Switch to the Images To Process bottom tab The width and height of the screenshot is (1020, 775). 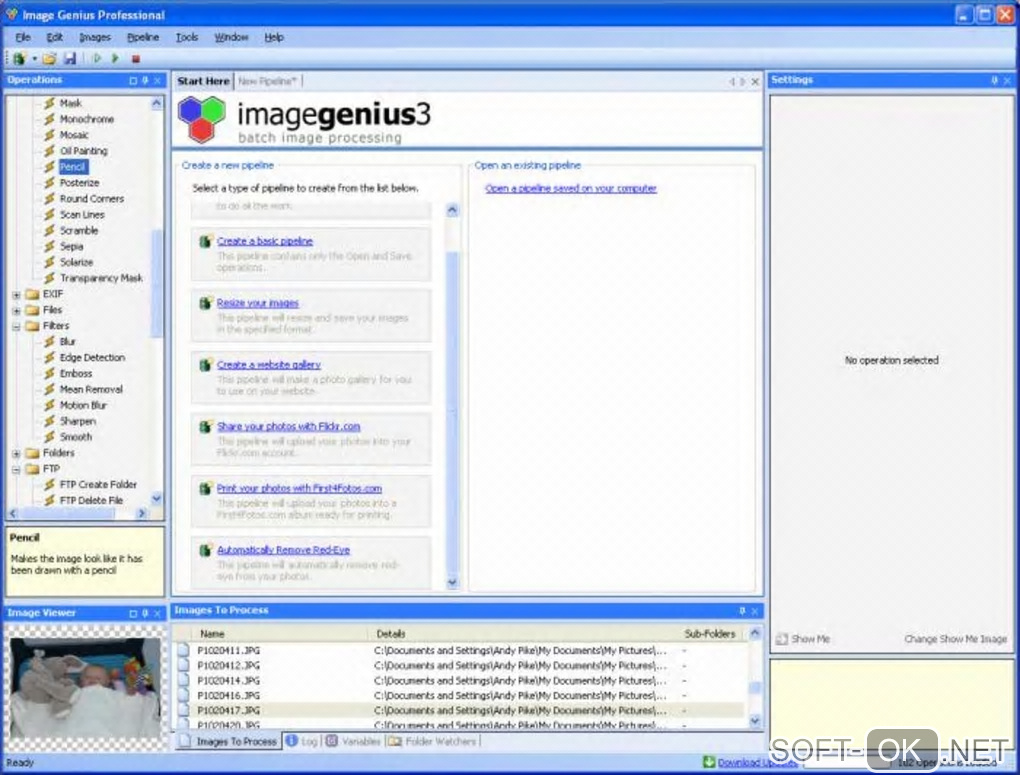(228, 741)
